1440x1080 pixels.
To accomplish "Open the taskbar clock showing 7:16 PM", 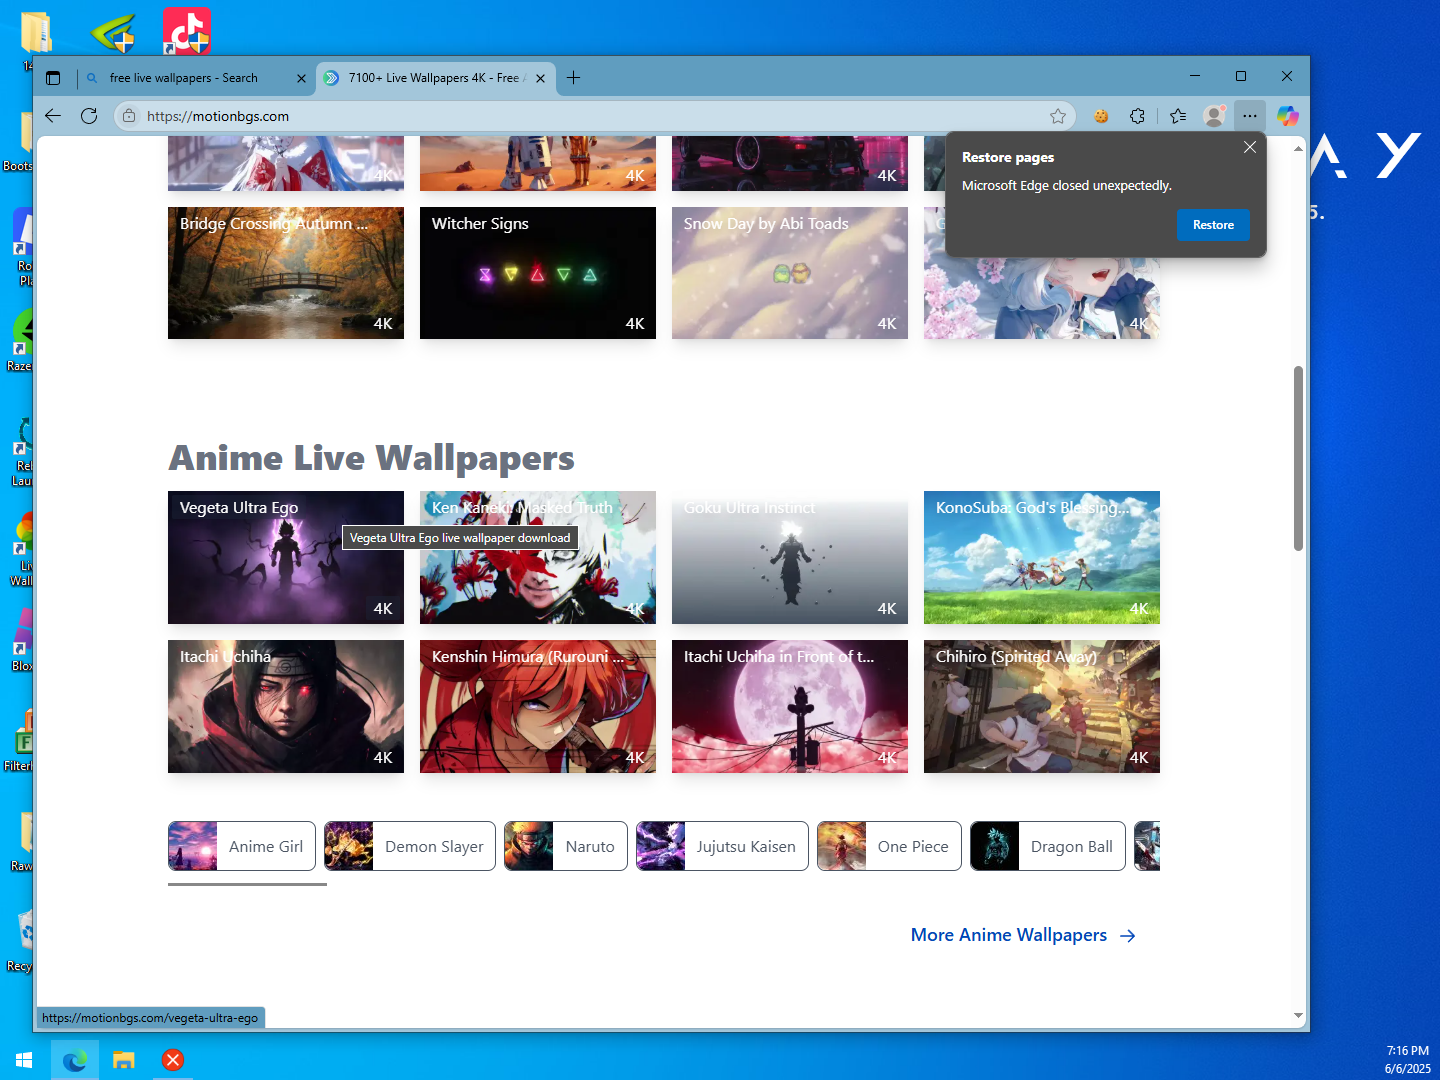I will click(x=1407, y=1060).
